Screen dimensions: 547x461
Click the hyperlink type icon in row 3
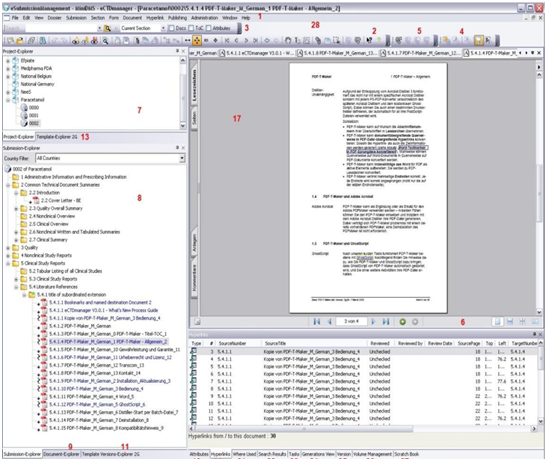pyautogui.click(x=193, y=351)
